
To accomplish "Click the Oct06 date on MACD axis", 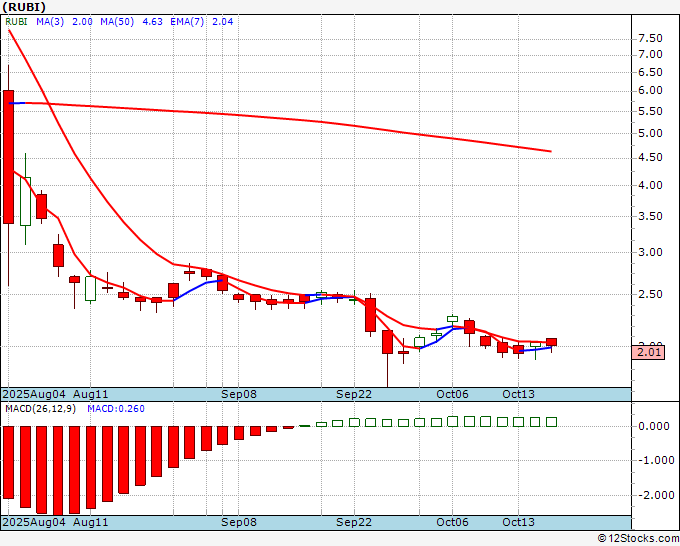I will (452, 523).
